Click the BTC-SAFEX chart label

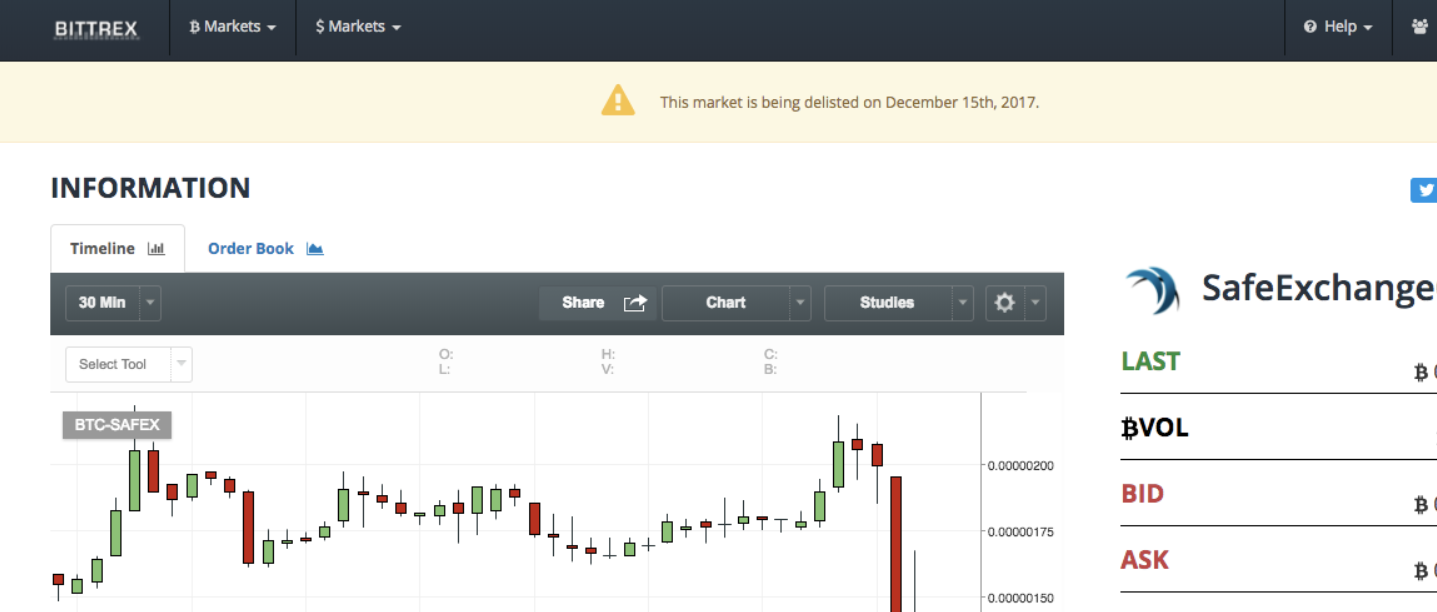[117, 425]
